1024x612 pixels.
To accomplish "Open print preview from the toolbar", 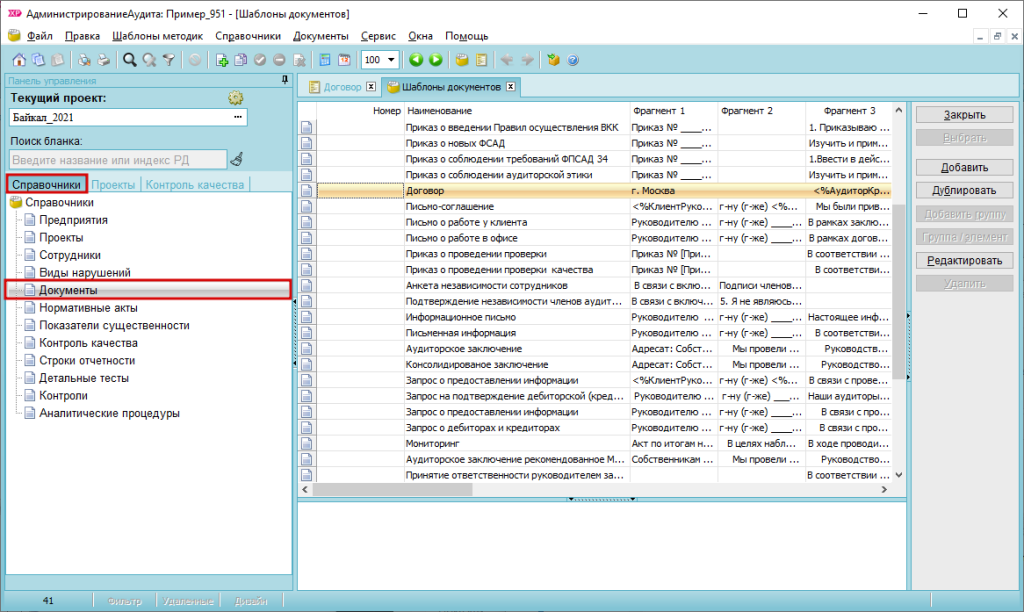I will [84, 60].
